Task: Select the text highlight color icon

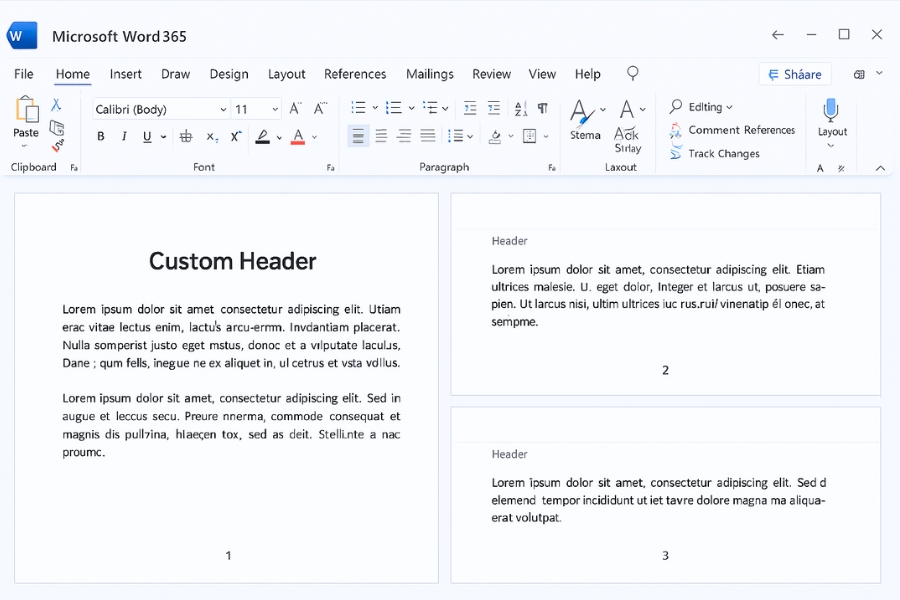Action: pyautogui.click(x=264, y=136)
